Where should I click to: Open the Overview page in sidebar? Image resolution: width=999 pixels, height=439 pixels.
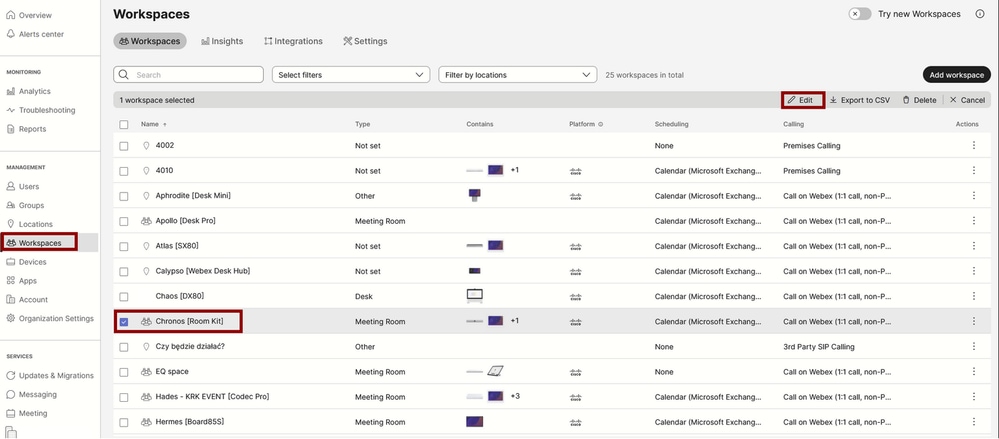click(29, 15)
